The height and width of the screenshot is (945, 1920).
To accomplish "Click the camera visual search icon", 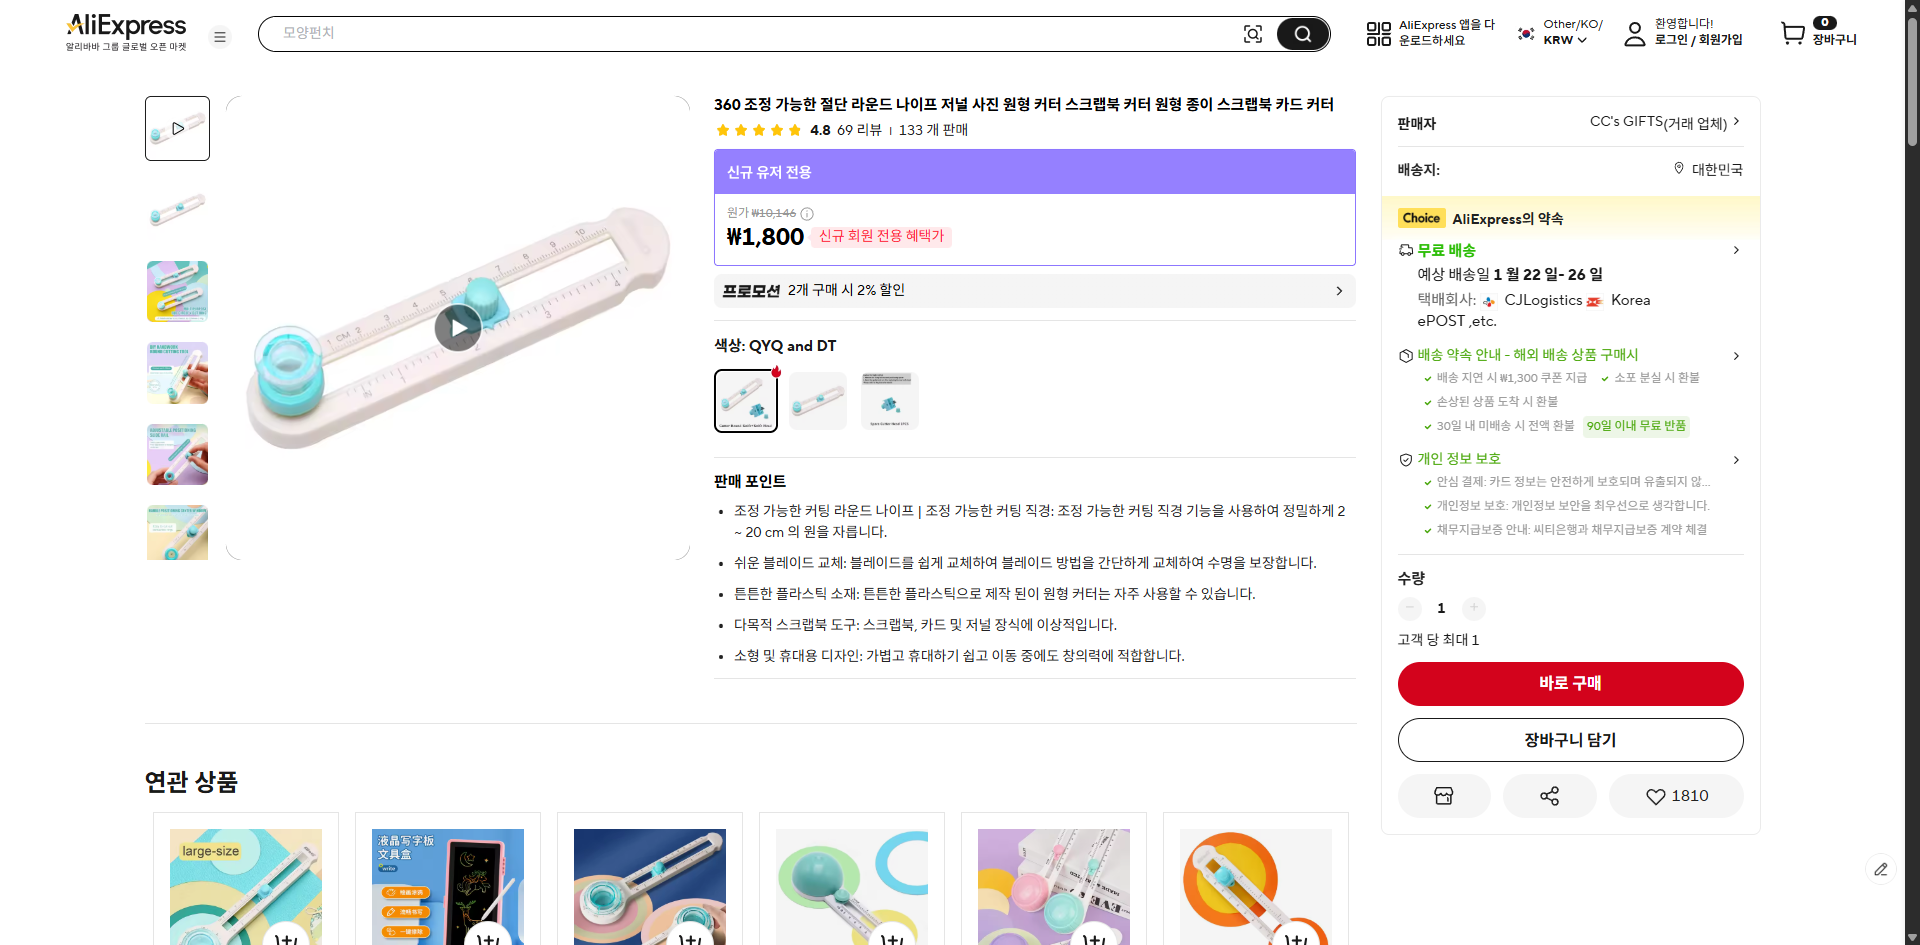I will (x=1253, y=33).
